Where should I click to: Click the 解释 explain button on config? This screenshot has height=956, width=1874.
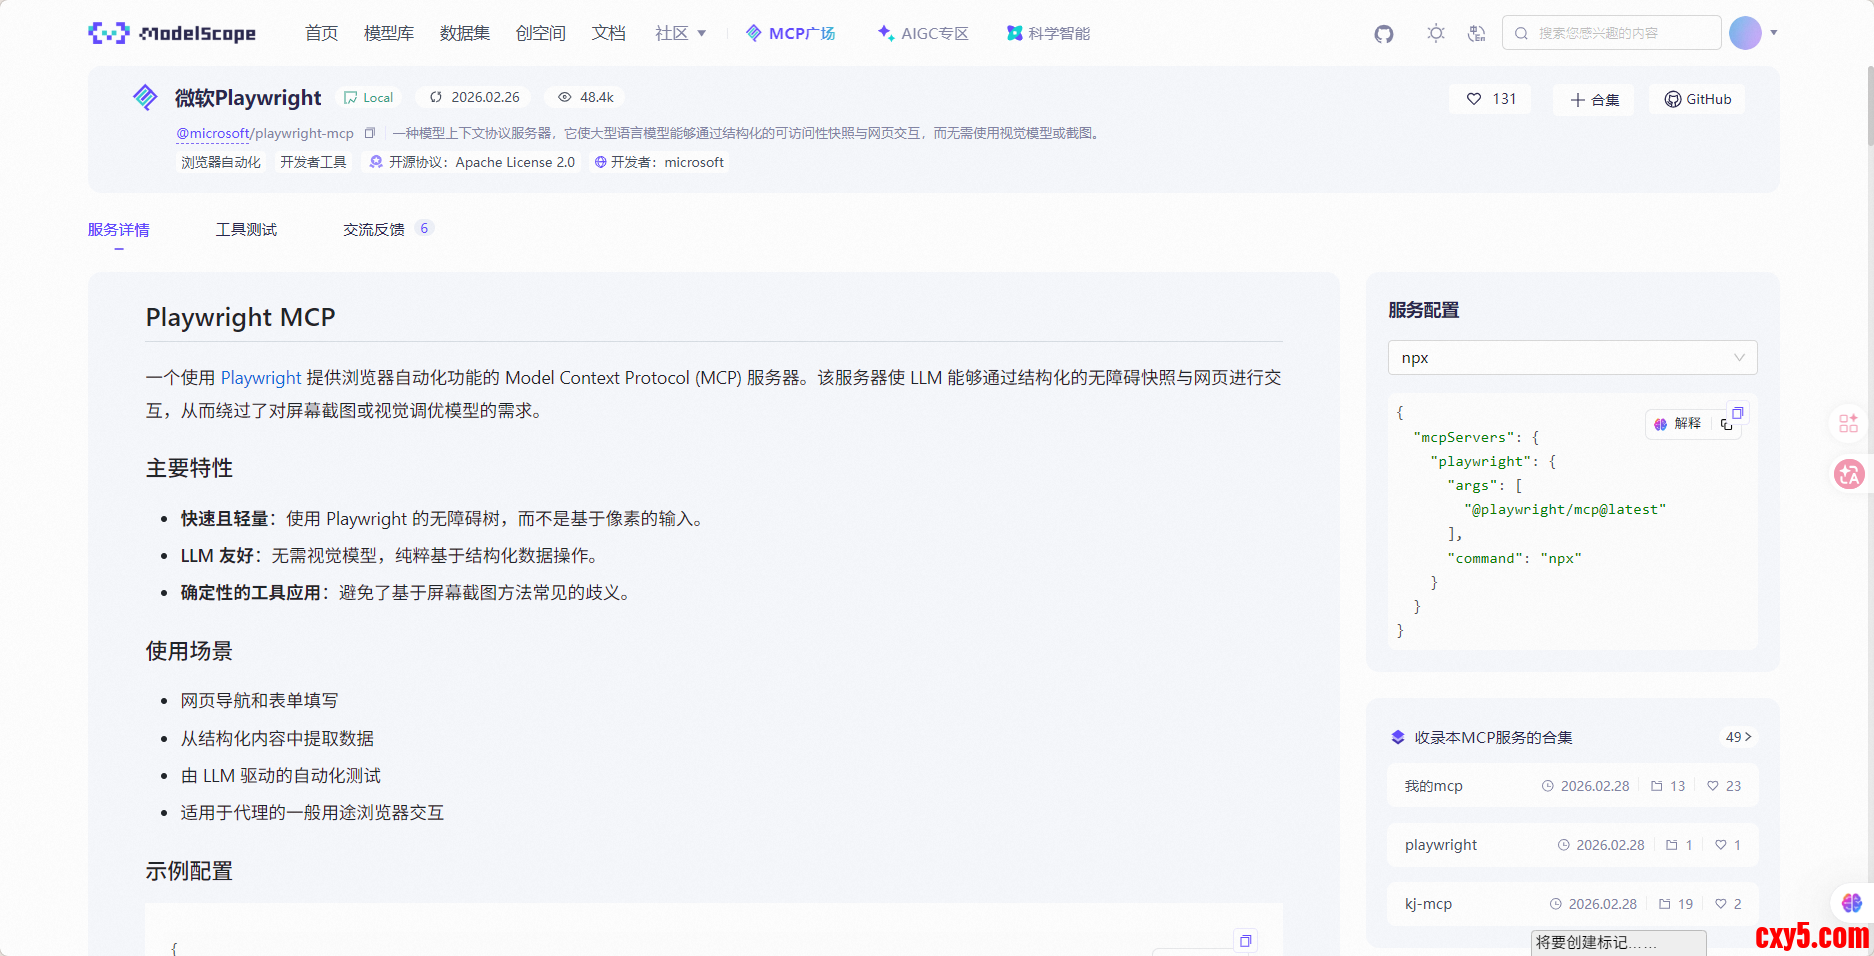[1678, 424]
